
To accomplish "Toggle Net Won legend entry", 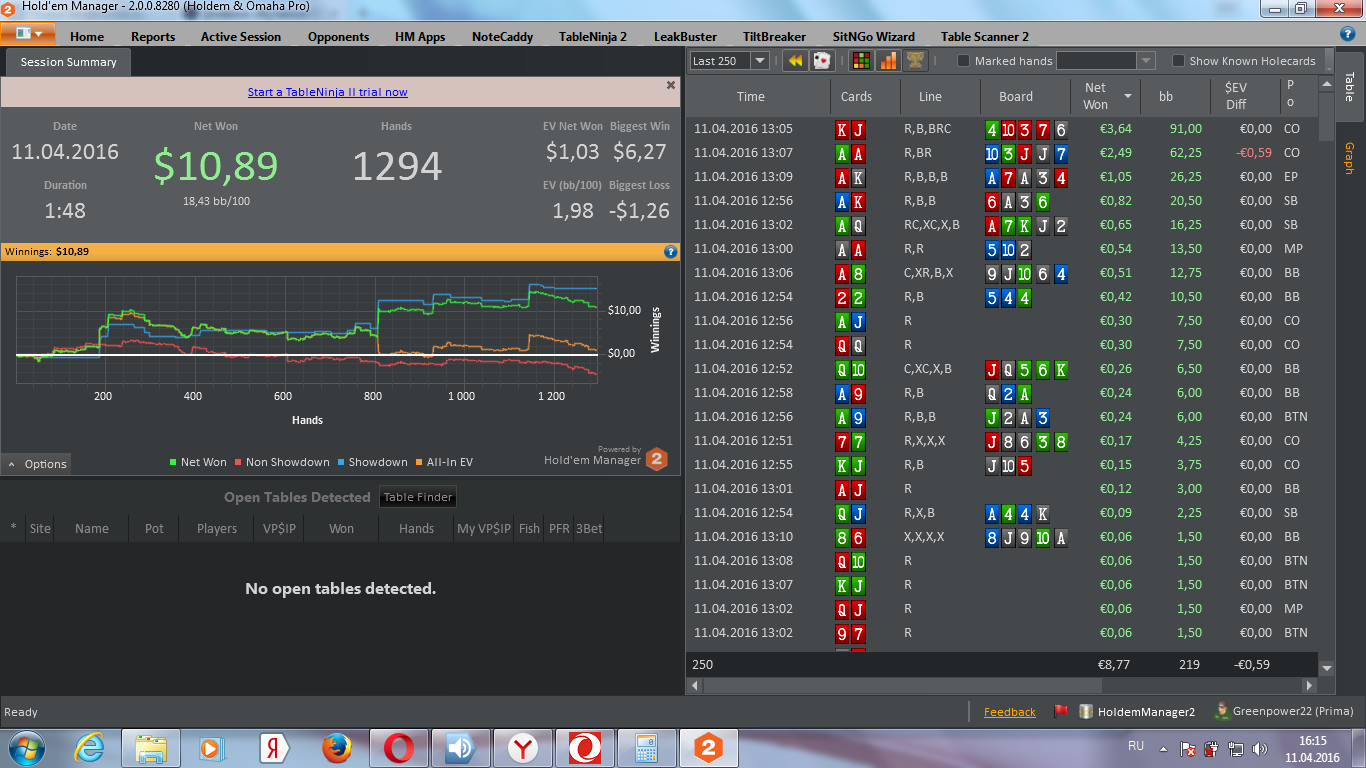I will click(x=198, y=462).
